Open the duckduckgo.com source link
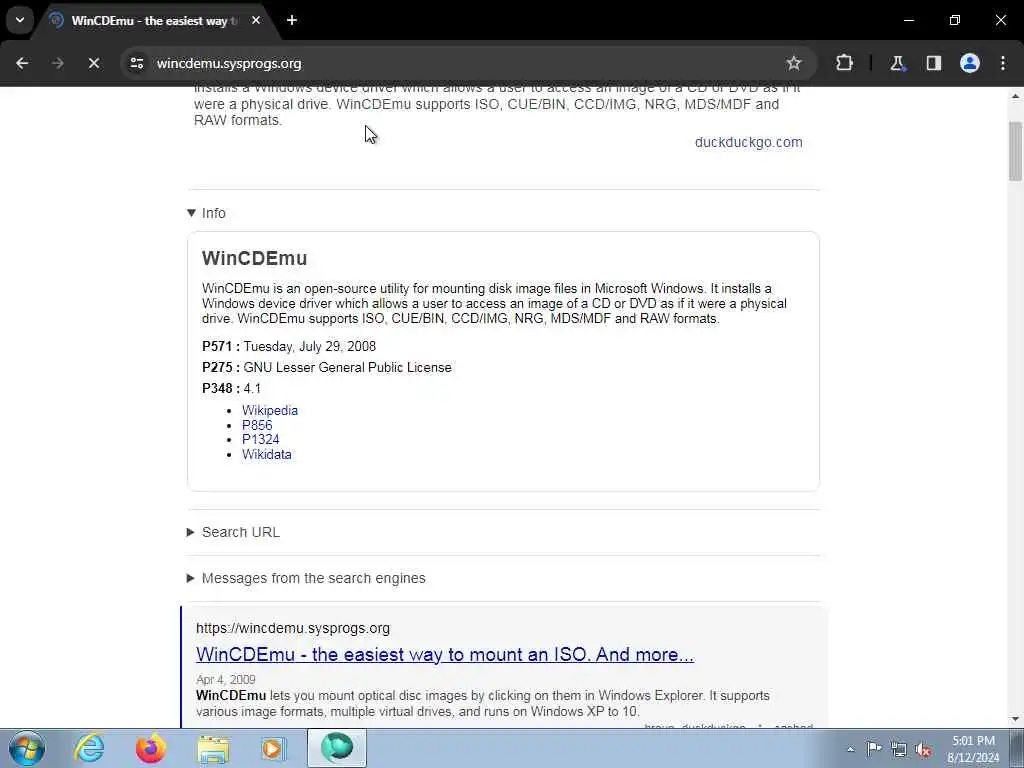The width and height of the screenshot is (1024, 768). [x=748, y=142]
